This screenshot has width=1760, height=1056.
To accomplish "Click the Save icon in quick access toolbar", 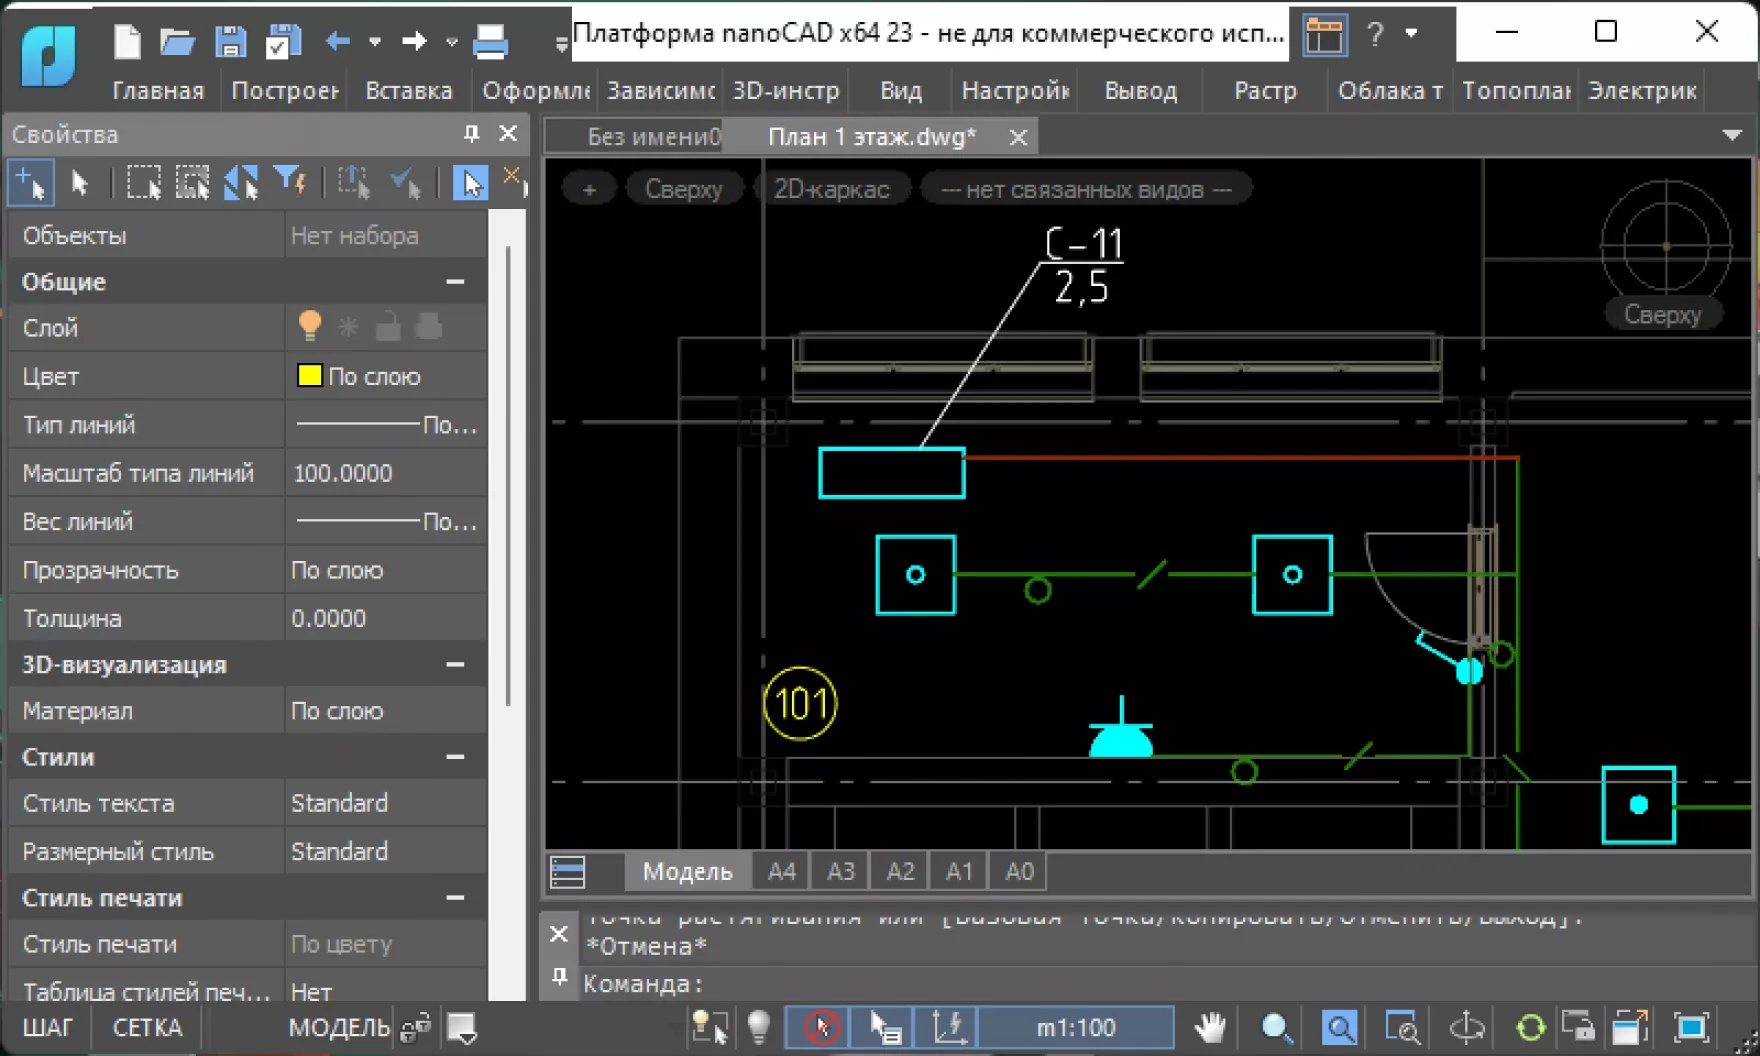I will [x=231, y=41].
